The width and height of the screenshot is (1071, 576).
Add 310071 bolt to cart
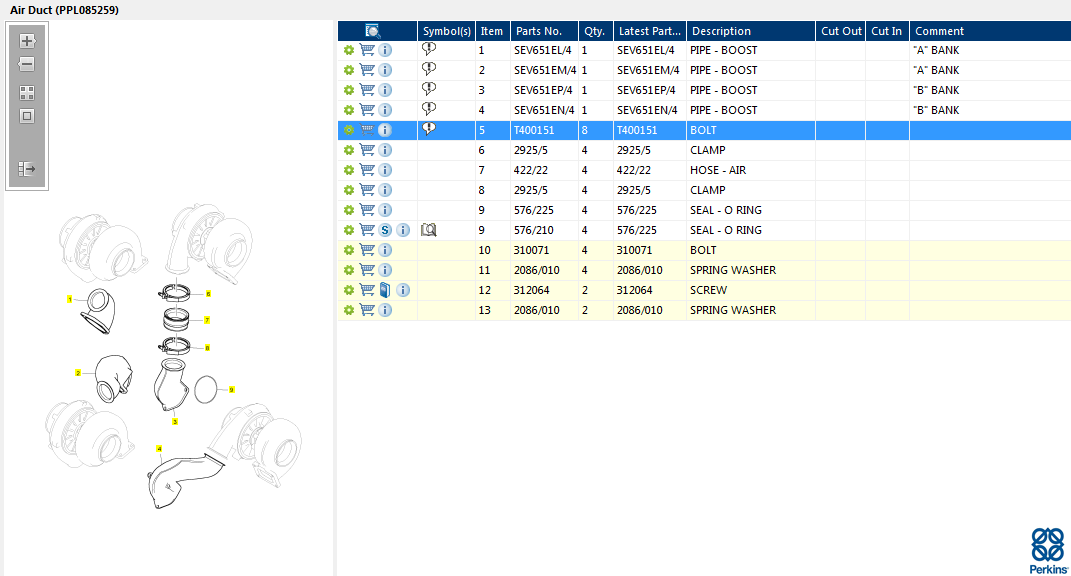367,250
